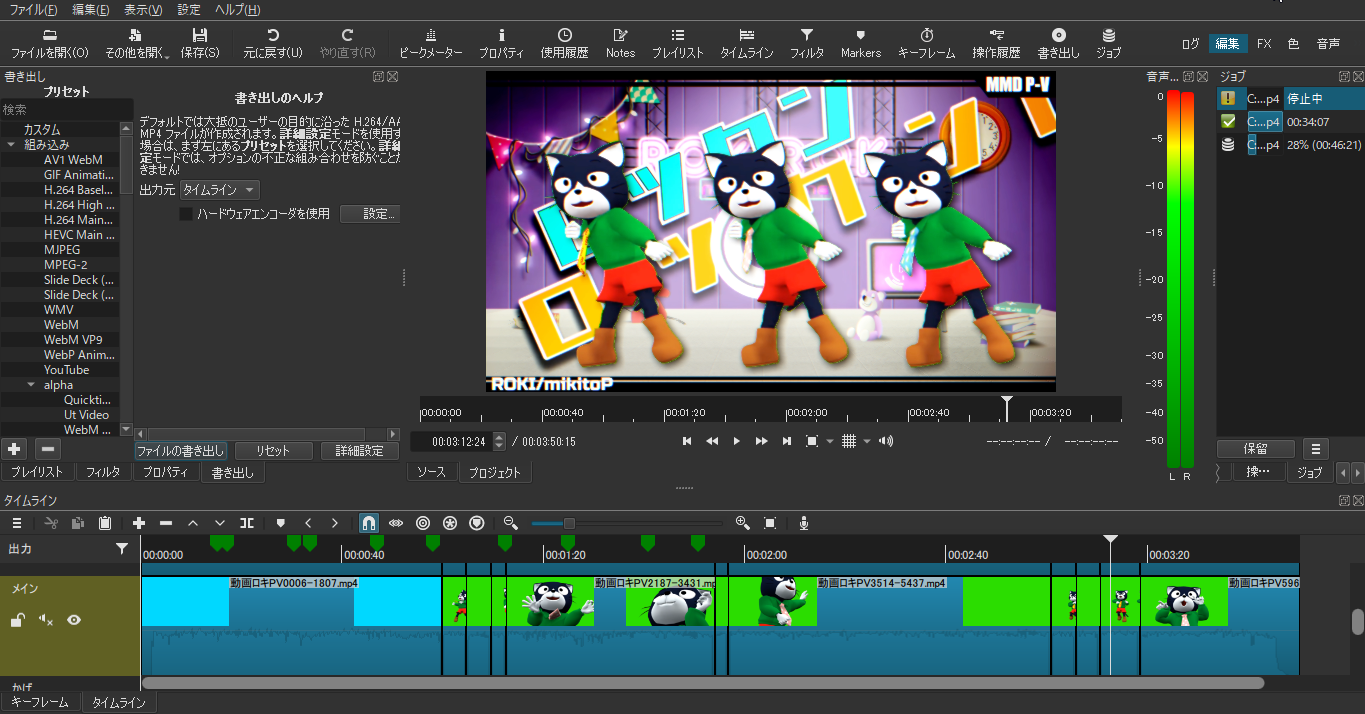The image size is (1365, 714).
Task: Open the ピークメーター audio meter panel
Action: click(430, 43)
